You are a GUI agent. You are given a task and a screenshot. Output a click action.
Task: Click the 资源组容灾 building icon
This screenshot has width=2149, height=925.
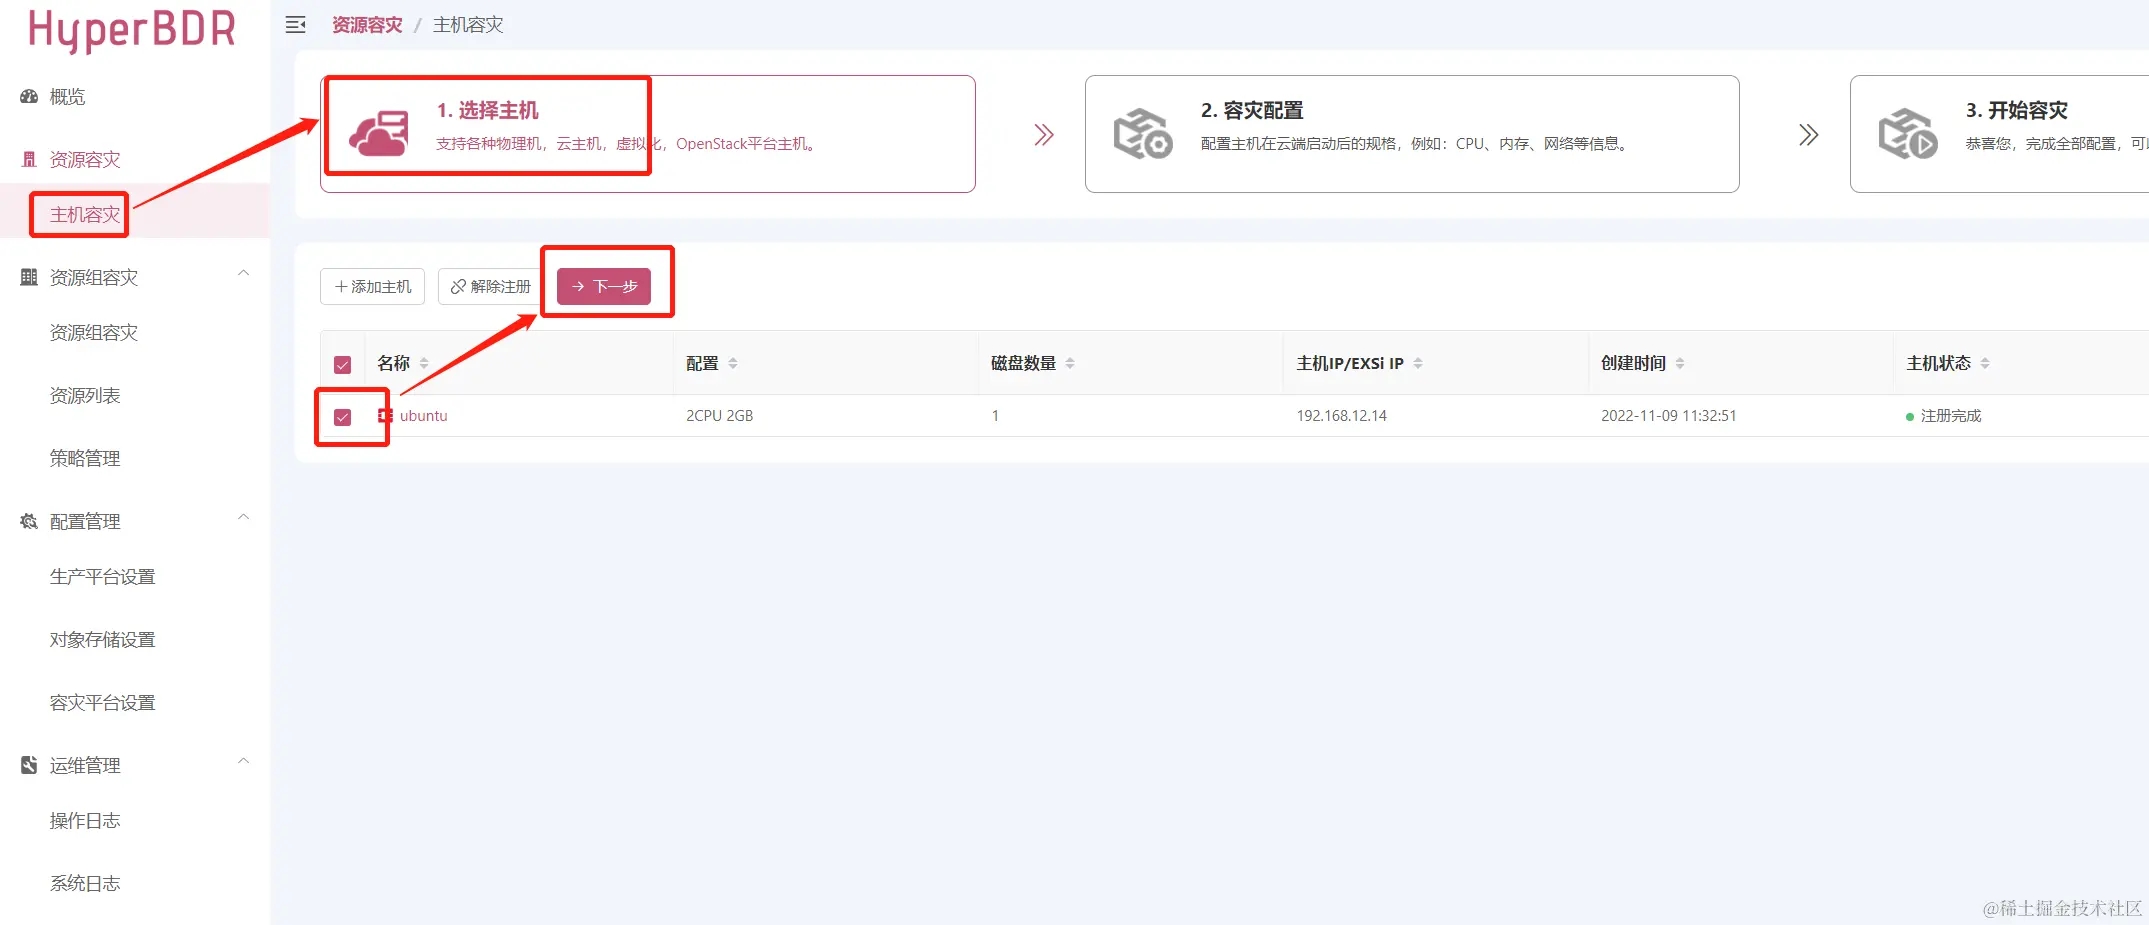[29, 277]
